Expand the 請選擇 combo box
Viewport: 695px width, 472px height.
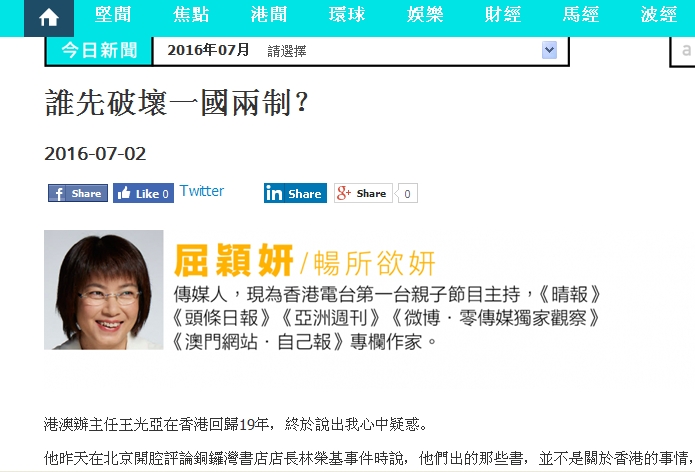[x=360, y=51]
